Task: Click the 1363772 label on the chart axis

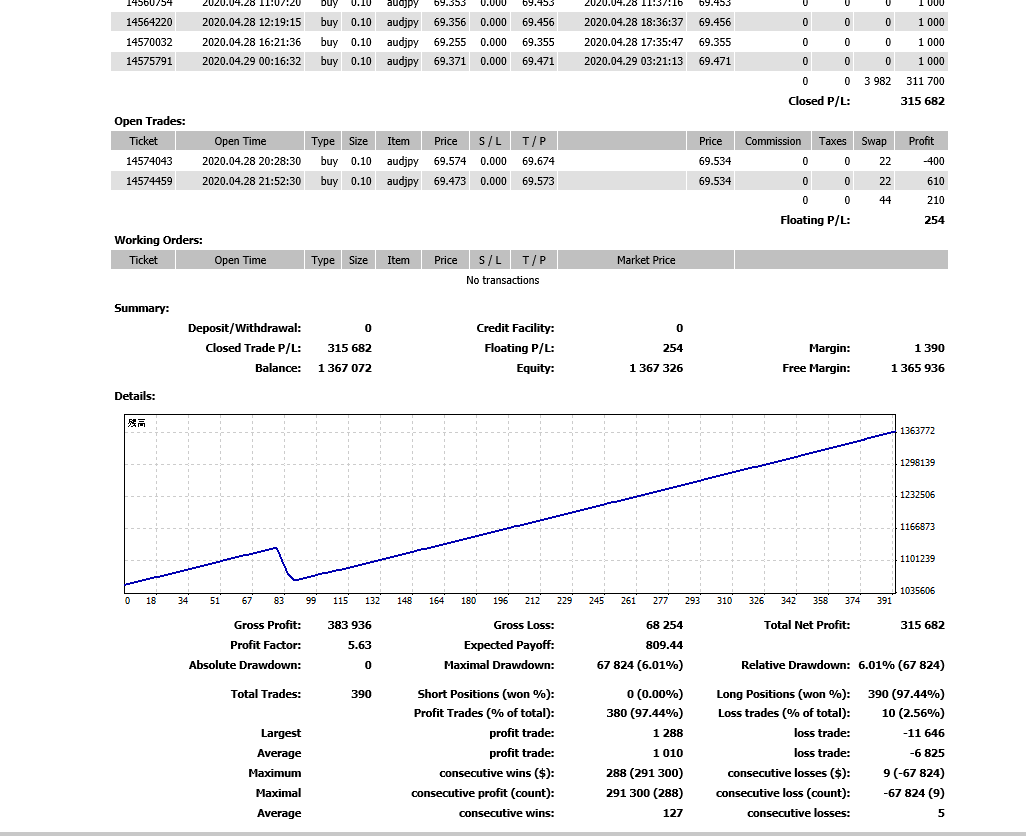Action: pyautogui.click(x=917, y=431)
